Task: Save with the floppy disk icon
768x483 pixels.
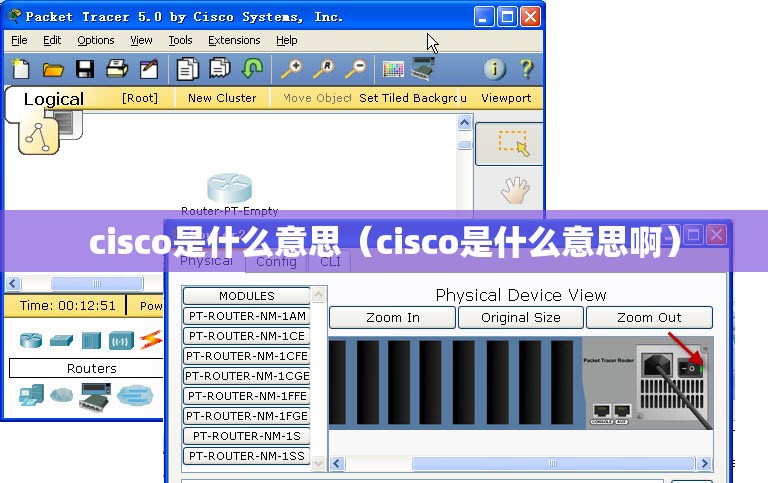Action: click(x=85, y=69)
